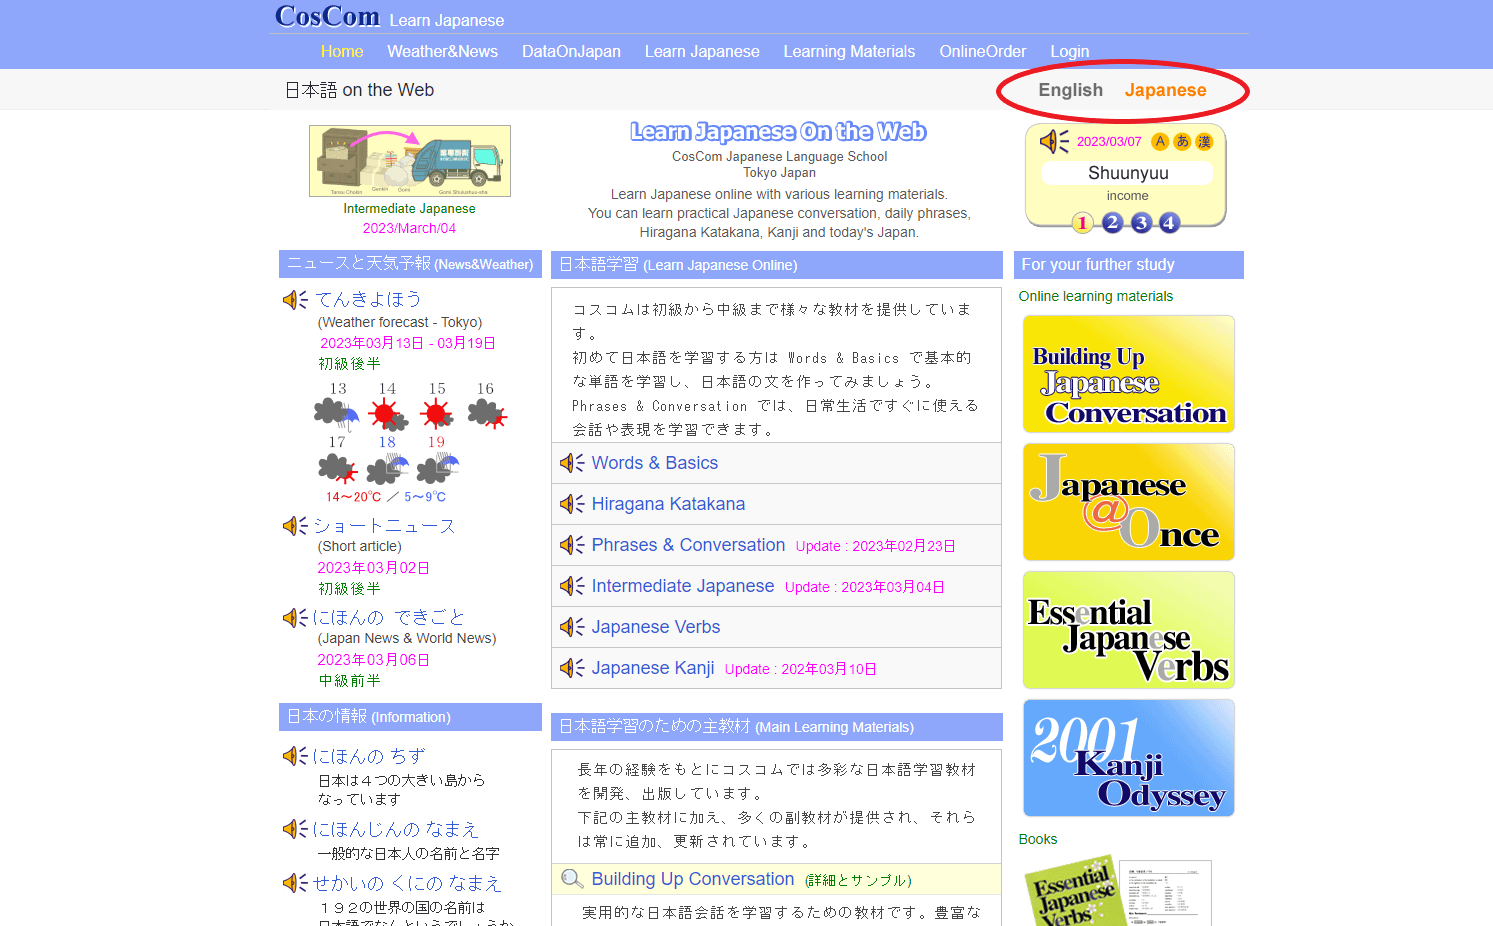1493x926 pixels.
Task: Open Login menu item
Action: pos(1070,51)
